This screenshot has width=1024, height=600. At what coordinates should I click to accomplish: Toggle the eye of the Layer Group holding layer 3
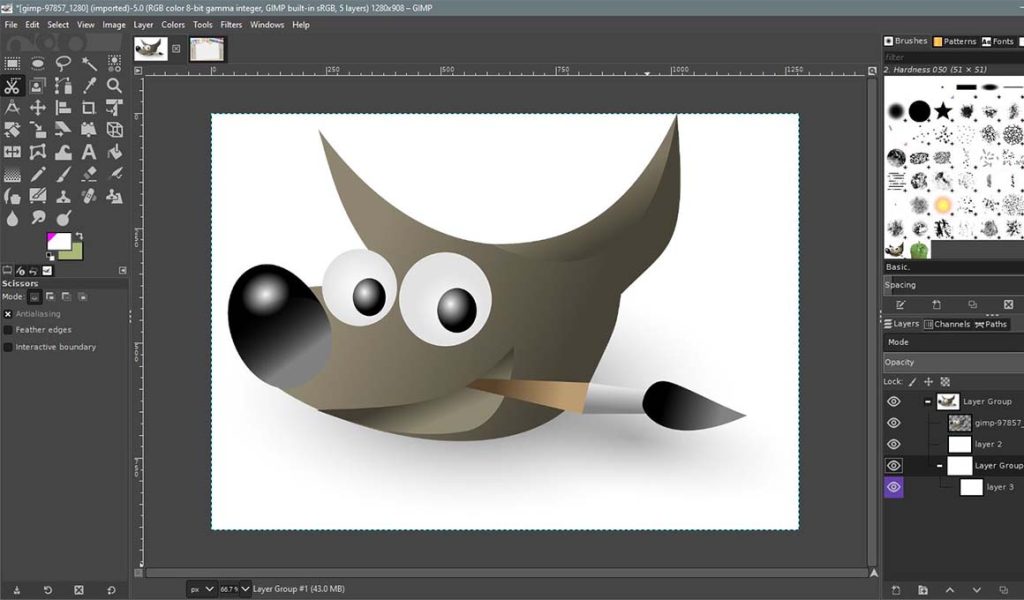pos(893,466)
